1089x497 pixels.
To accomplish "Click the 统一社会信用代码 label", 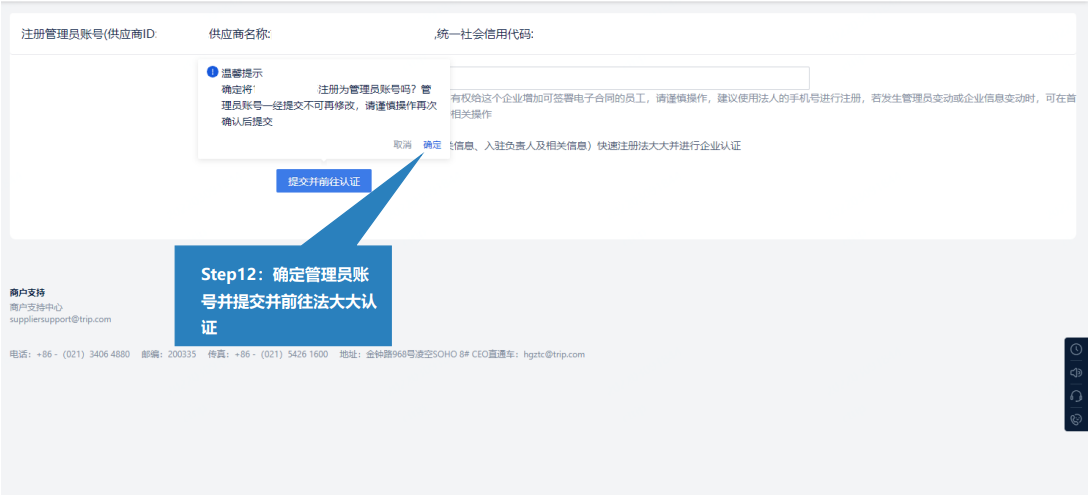I will click(485, 34).
